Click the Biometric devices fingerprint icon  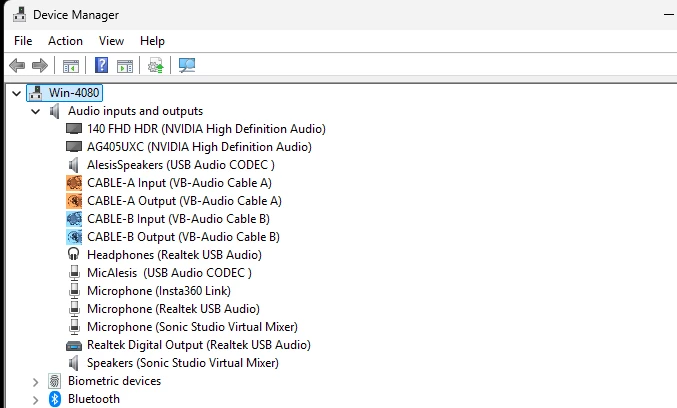(54, 381)
